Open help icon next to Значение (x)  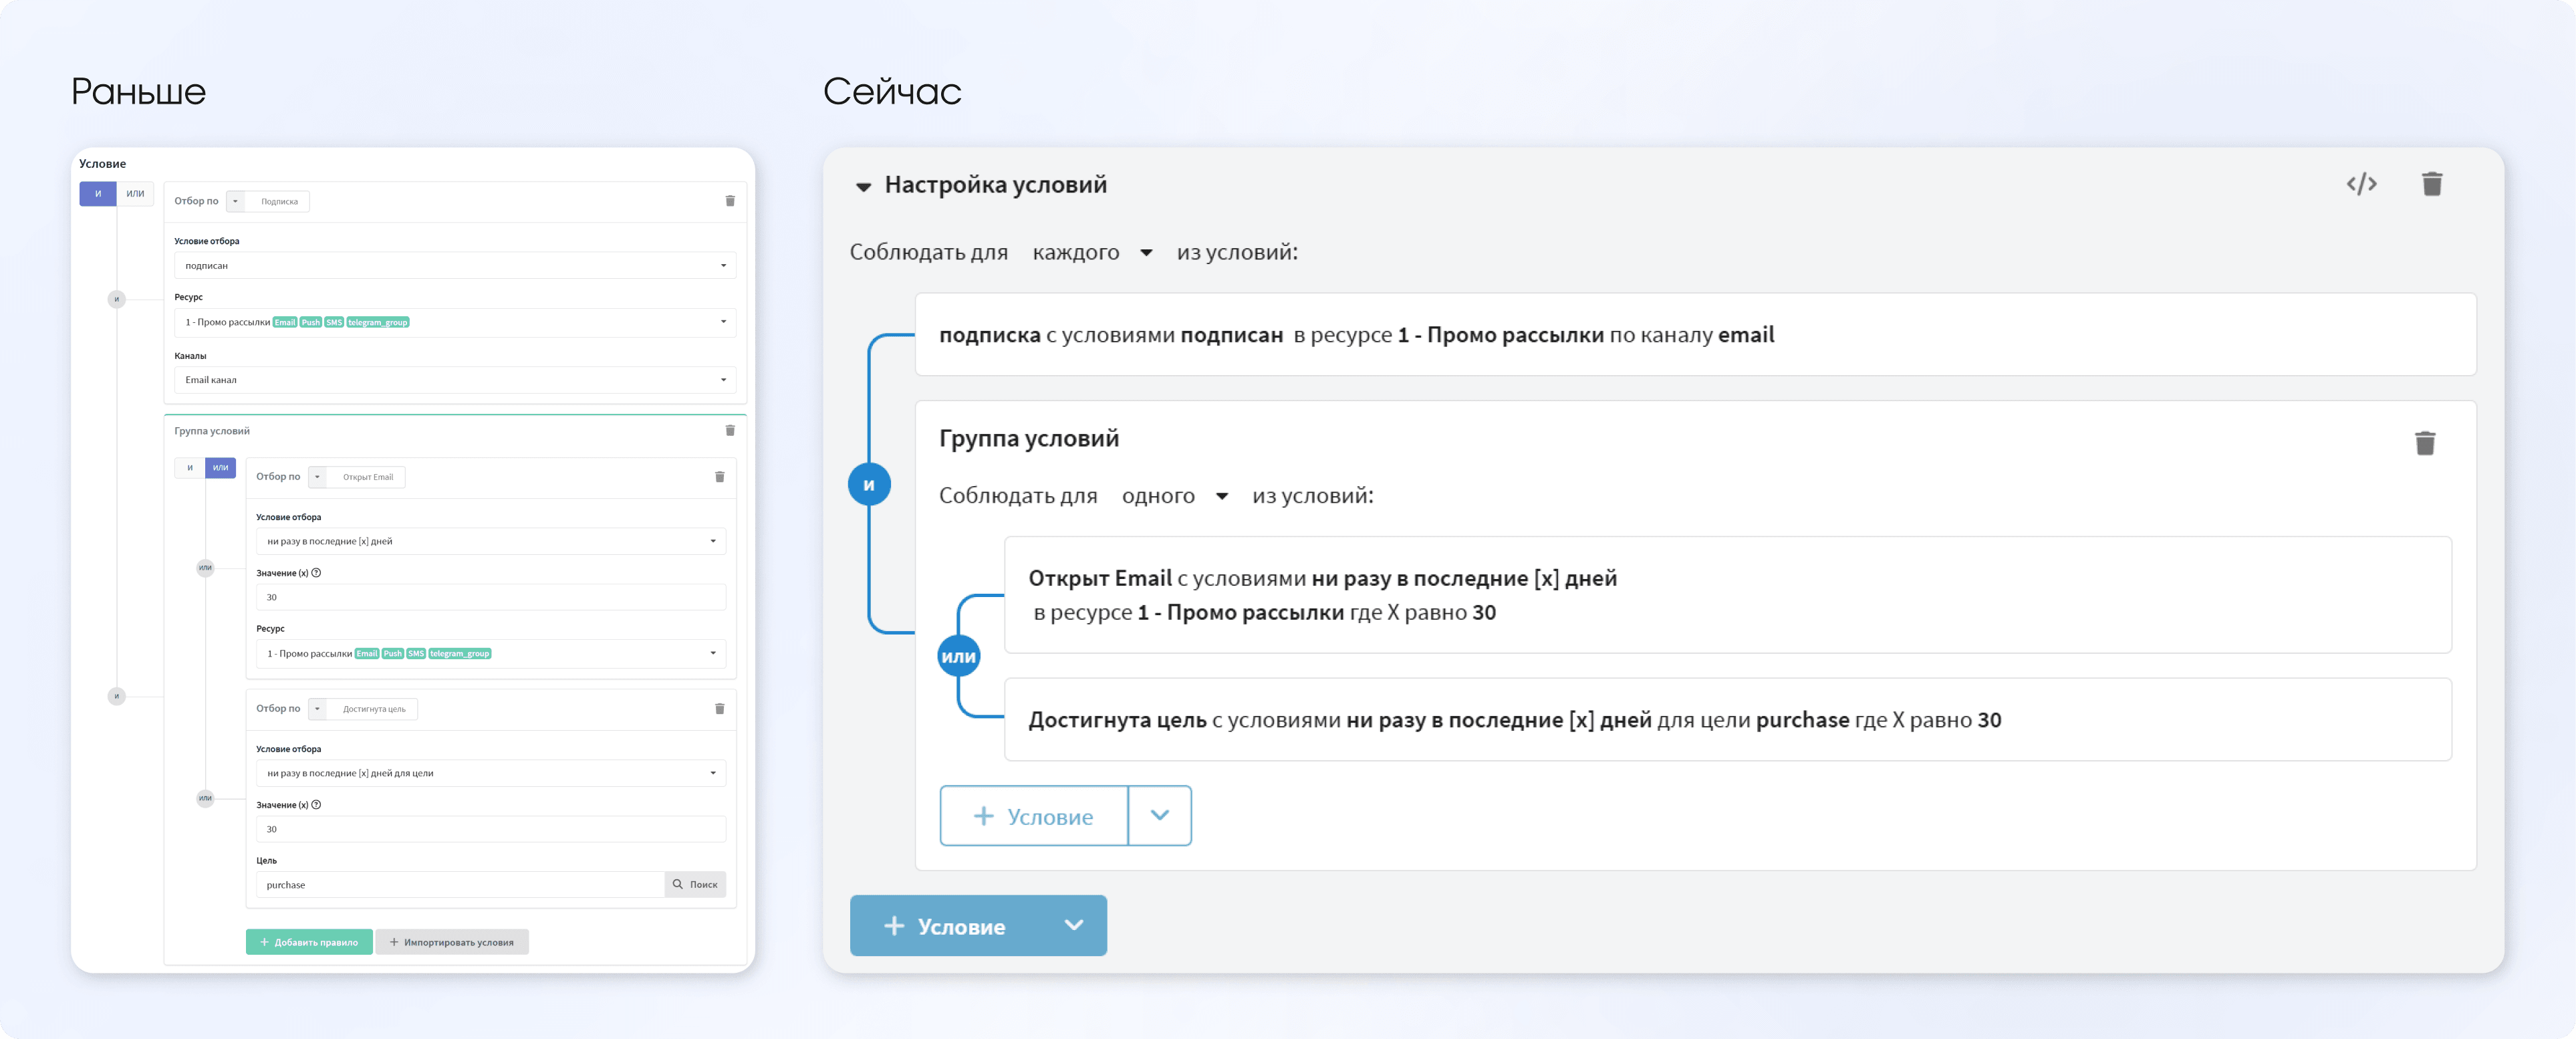point(317,572)
